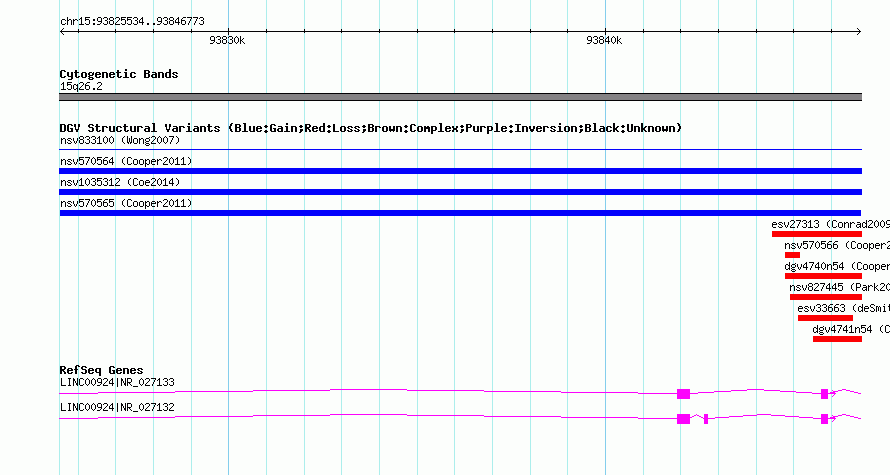Select the RefSeq Genes track title
The image size is (890, 475).
click(x=101, y=370)
